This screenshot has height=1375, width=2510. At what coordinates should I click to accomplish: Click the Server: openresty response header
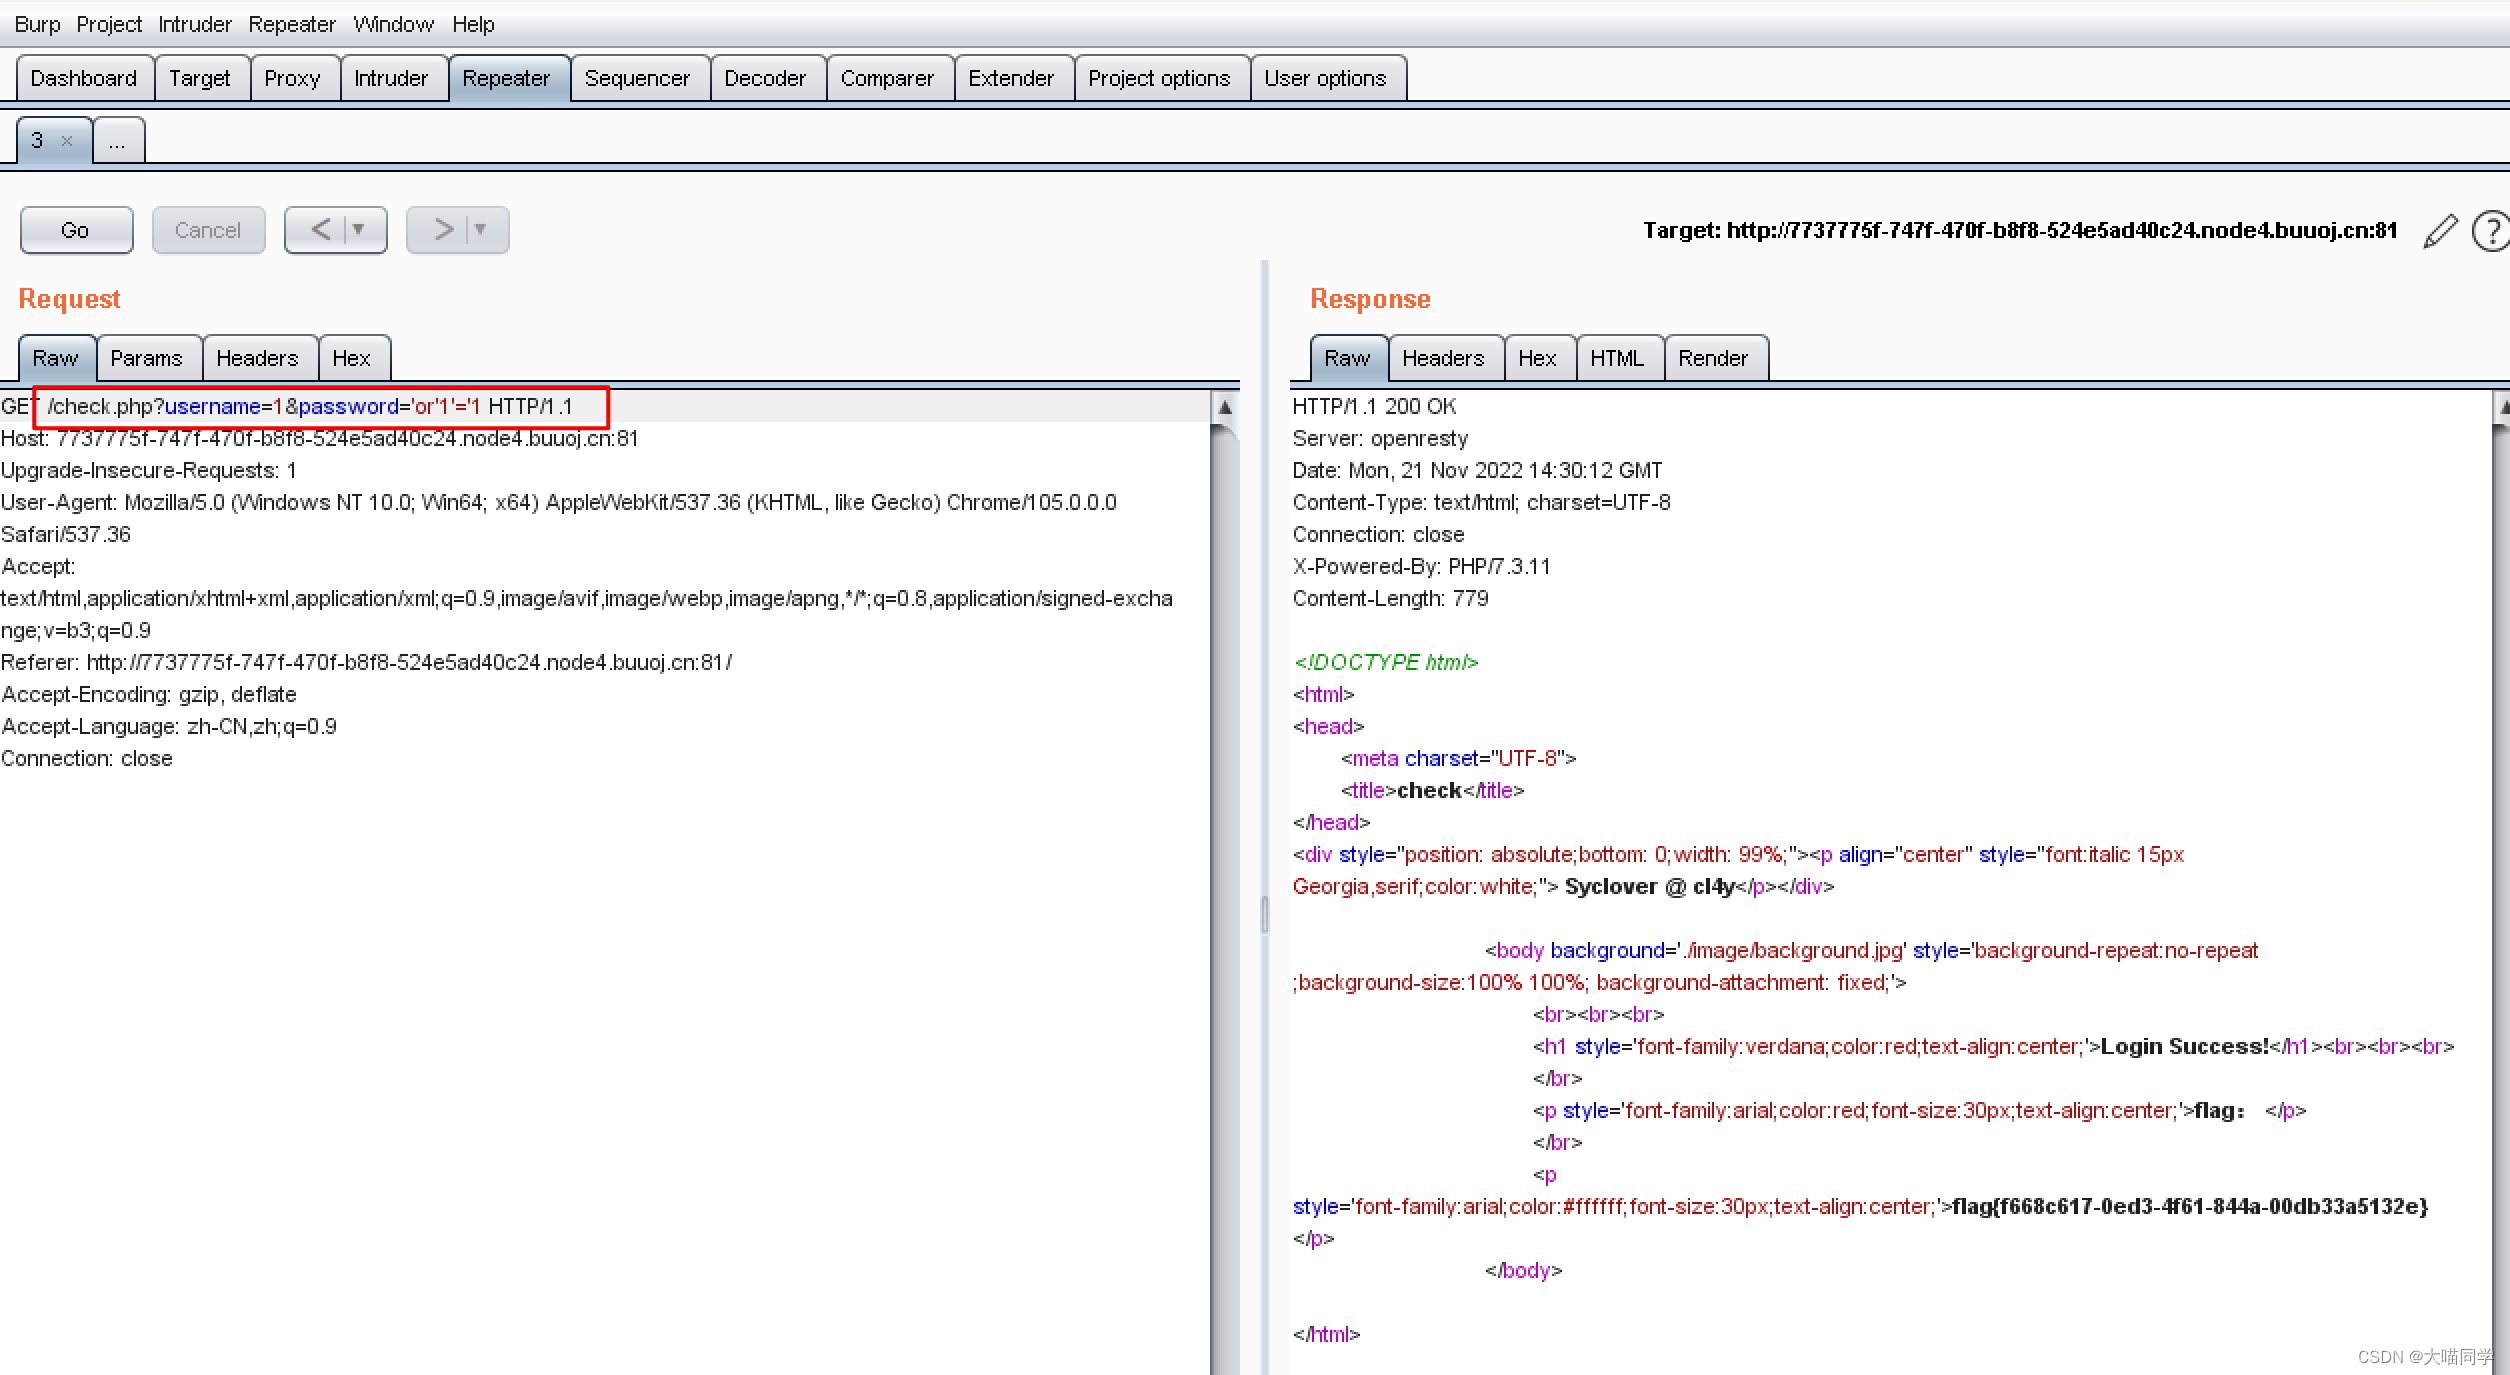[1380, 439]
